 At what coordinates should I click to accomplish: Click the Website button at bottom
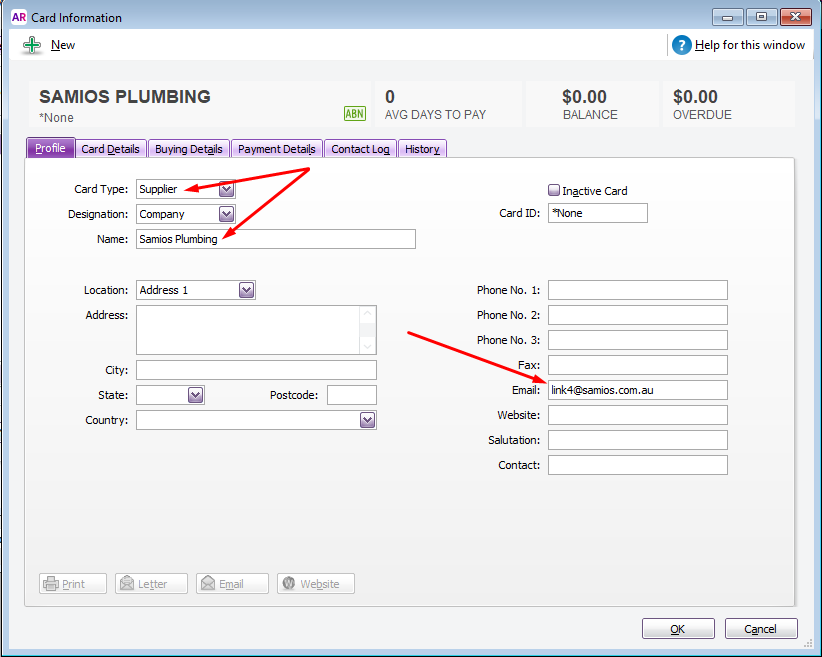(x=316, y=584)
